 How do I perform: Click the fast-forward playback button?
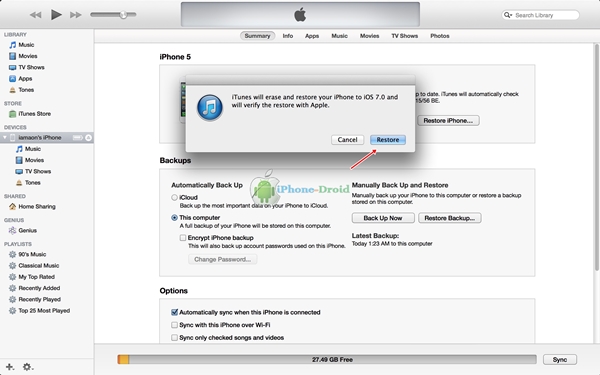click(76, 15)
